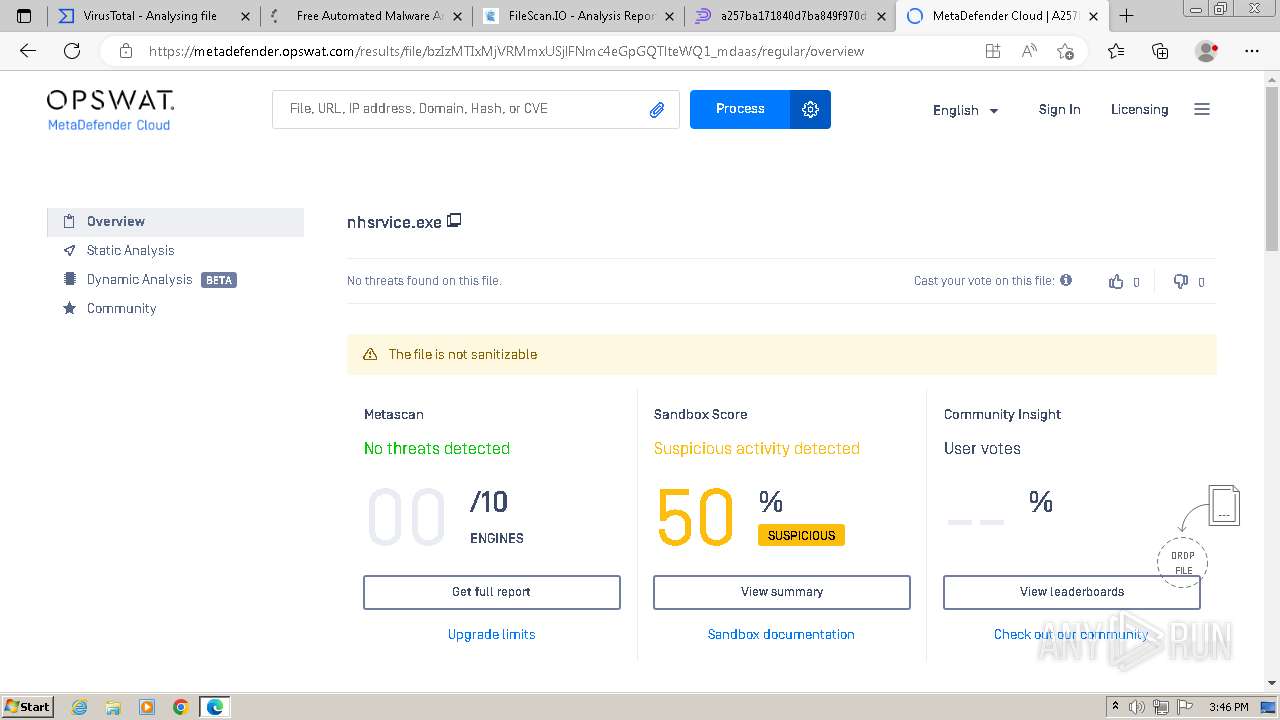Open the Favorites list
Image resolution: width=1280 pixels, height=720 pixels.
[1116, 51]
